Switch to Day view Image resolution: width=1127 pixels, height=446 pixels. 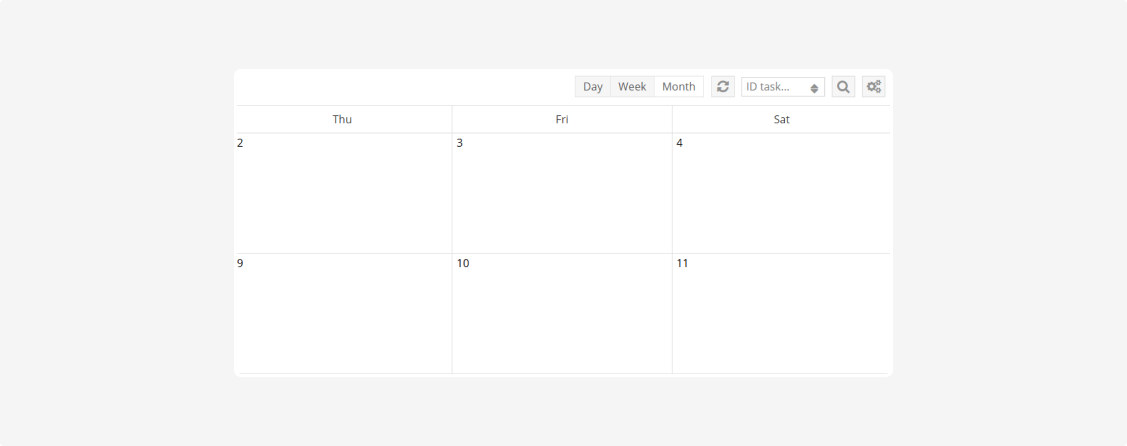point(593,87)
